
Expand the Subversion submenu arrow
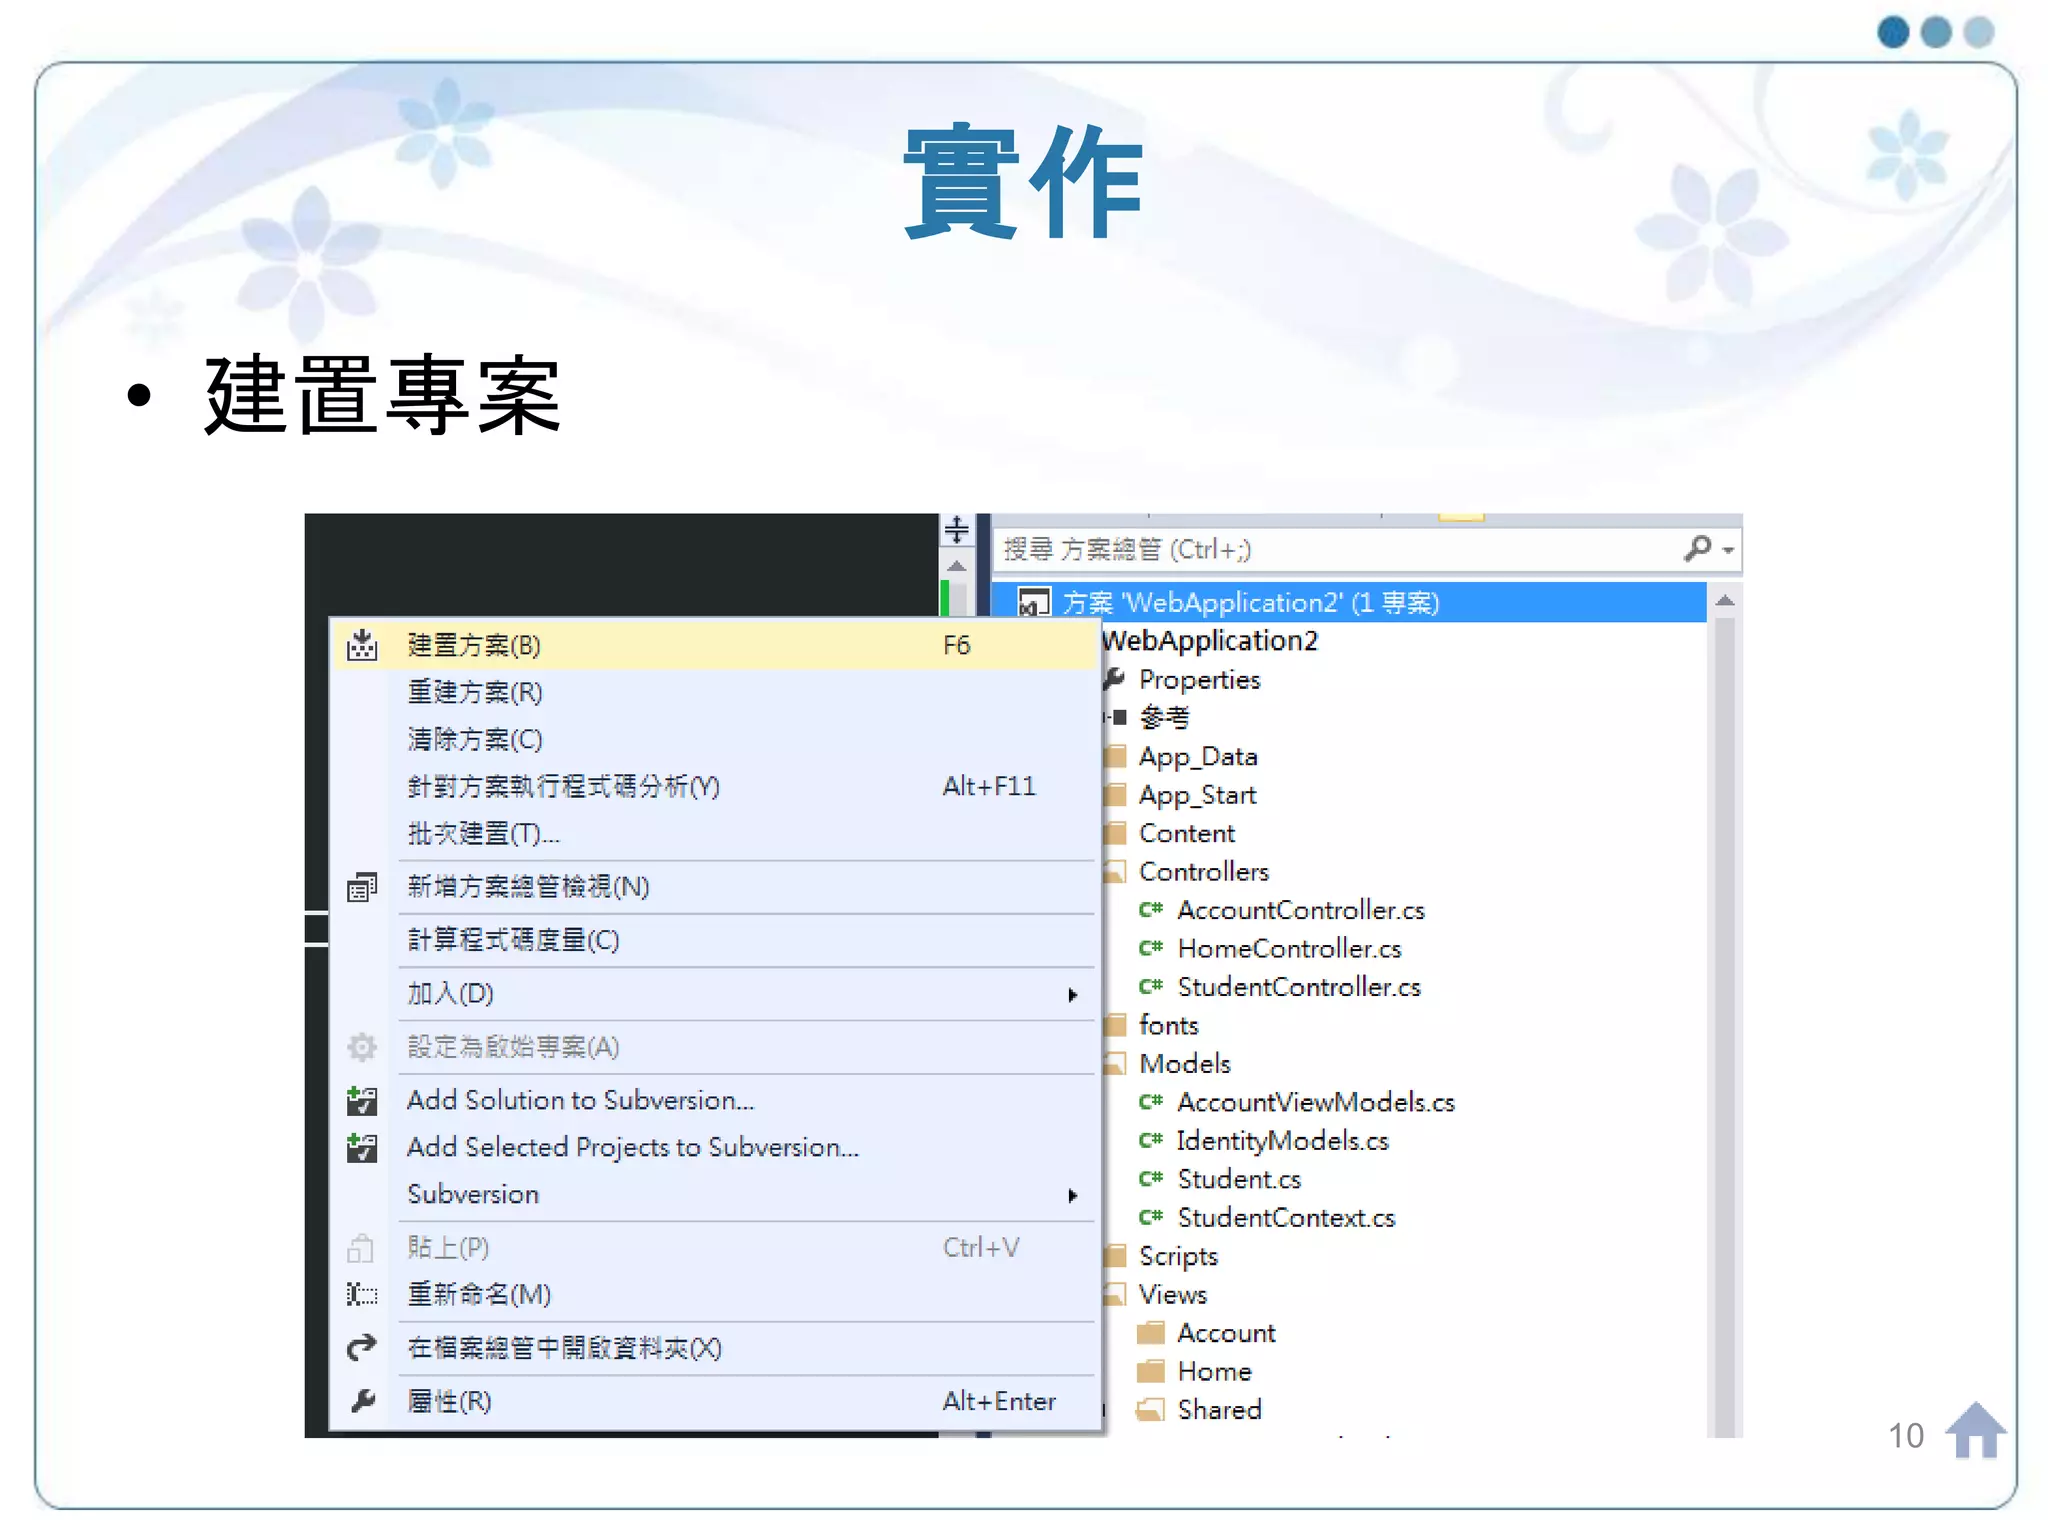[1072, 1195]
